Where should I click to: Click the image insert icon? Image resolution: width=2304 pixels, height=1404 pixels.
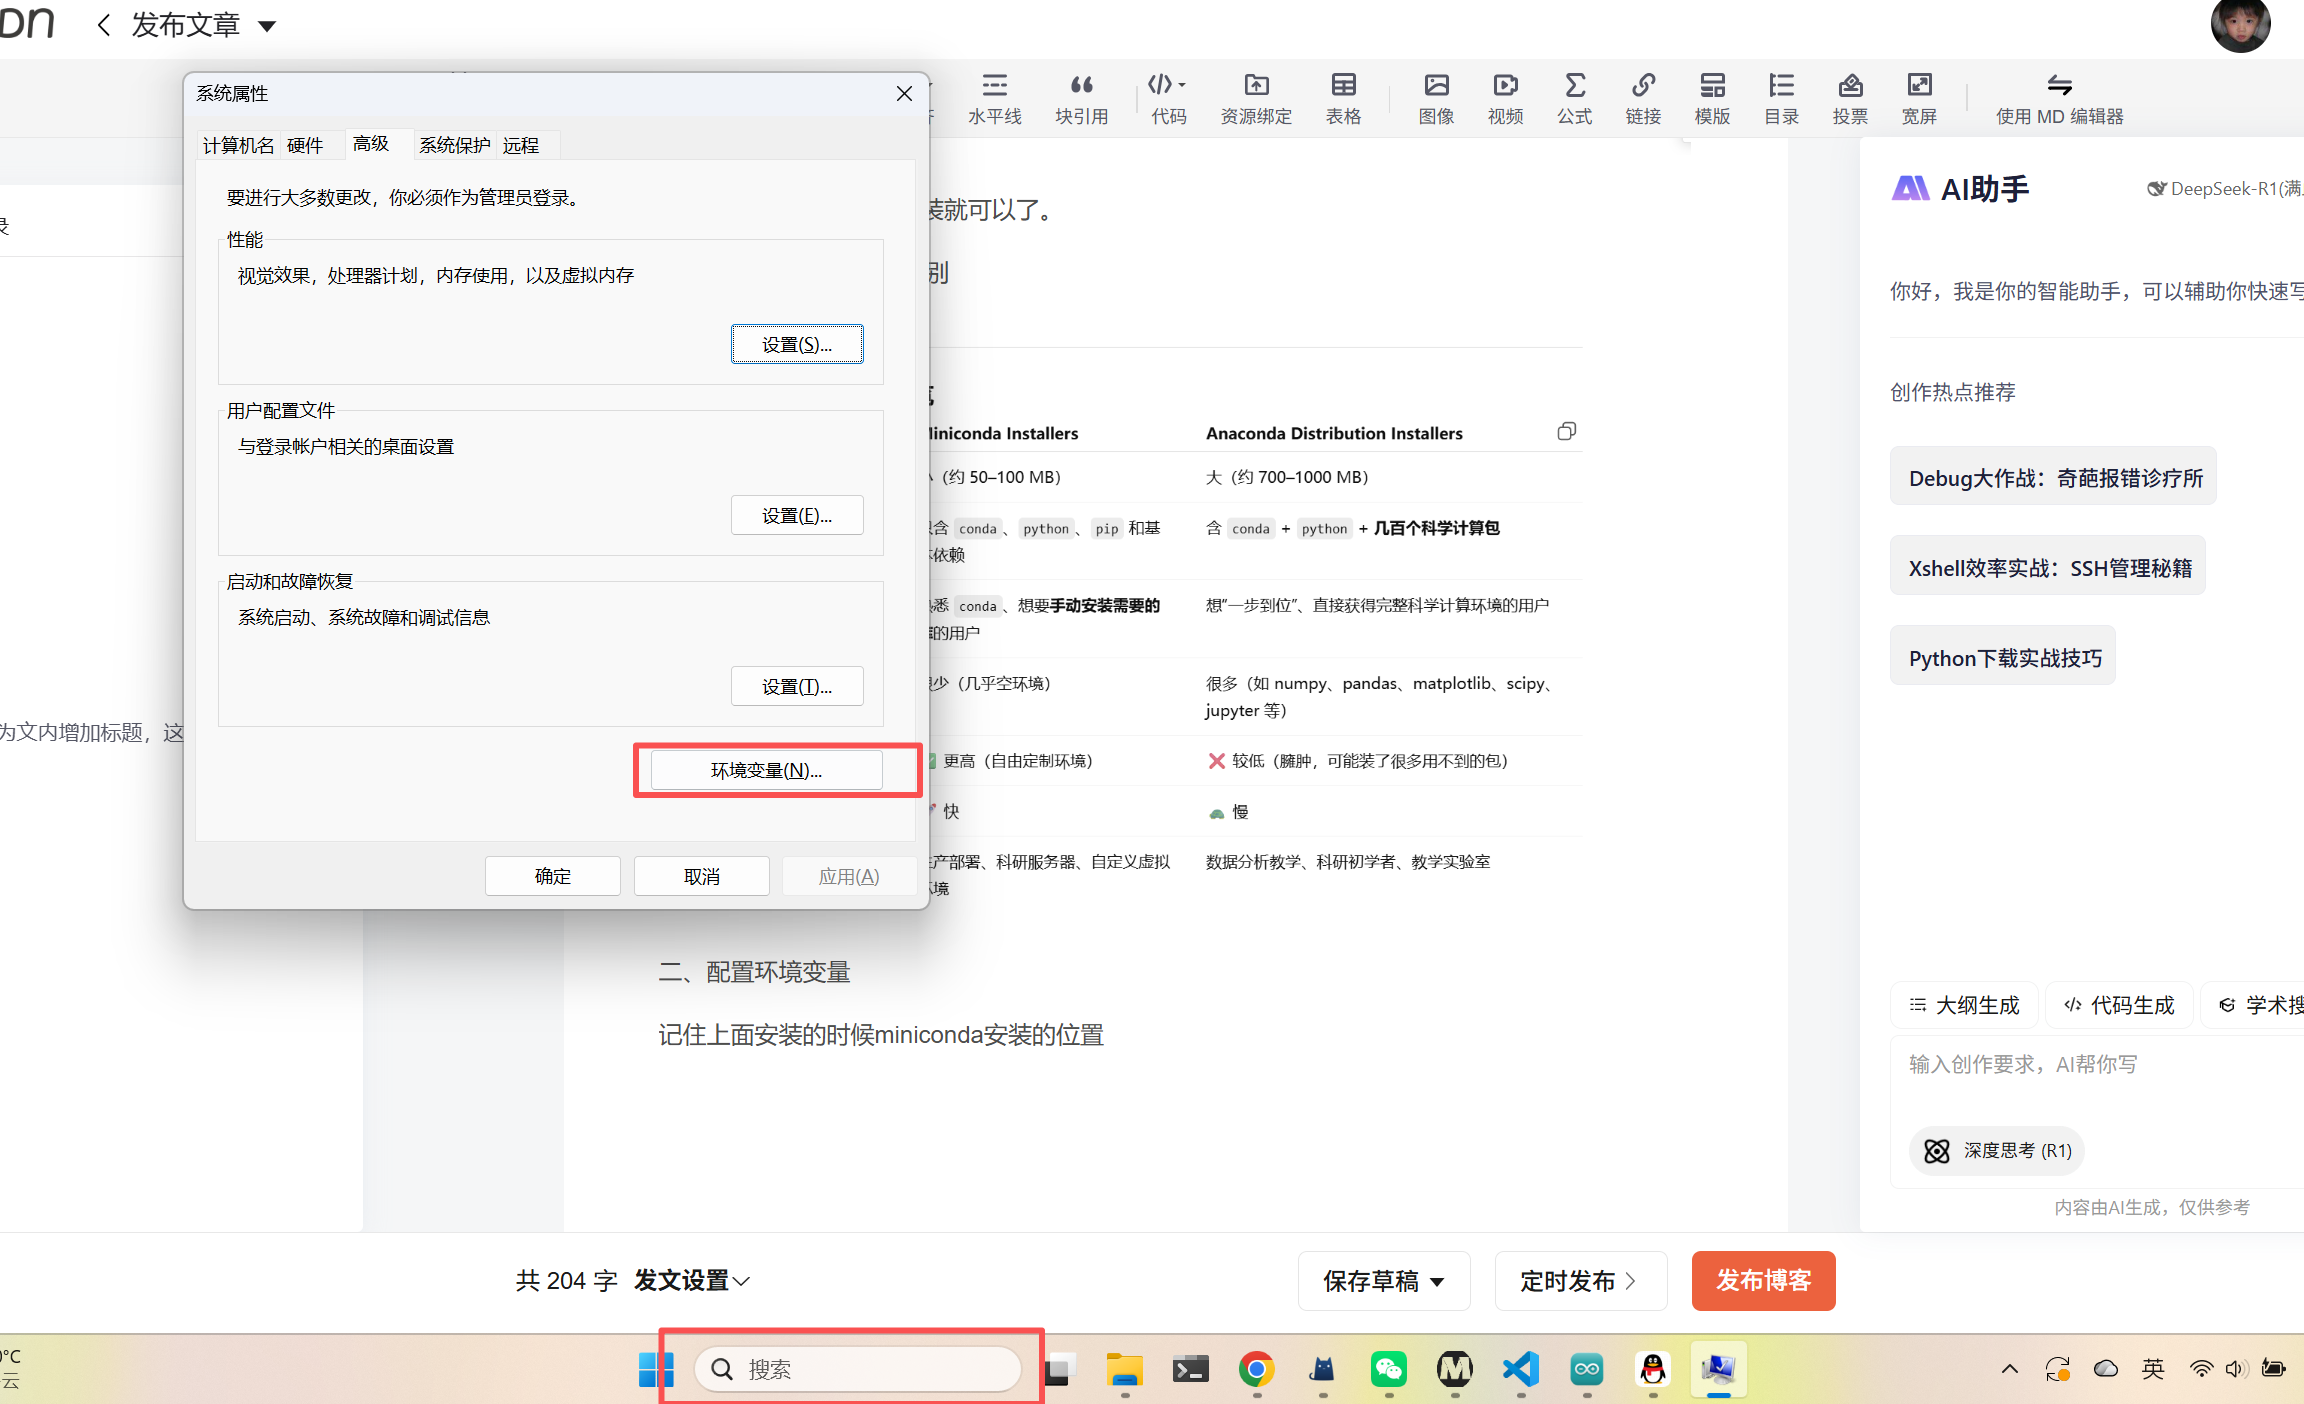(1436, 98)
